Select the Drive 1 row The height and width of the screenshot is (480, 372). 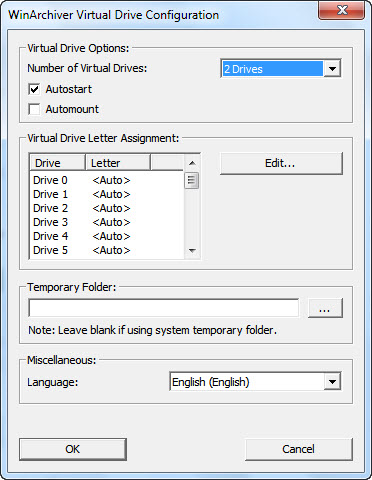pyautogui.click(x=107, y=194)
